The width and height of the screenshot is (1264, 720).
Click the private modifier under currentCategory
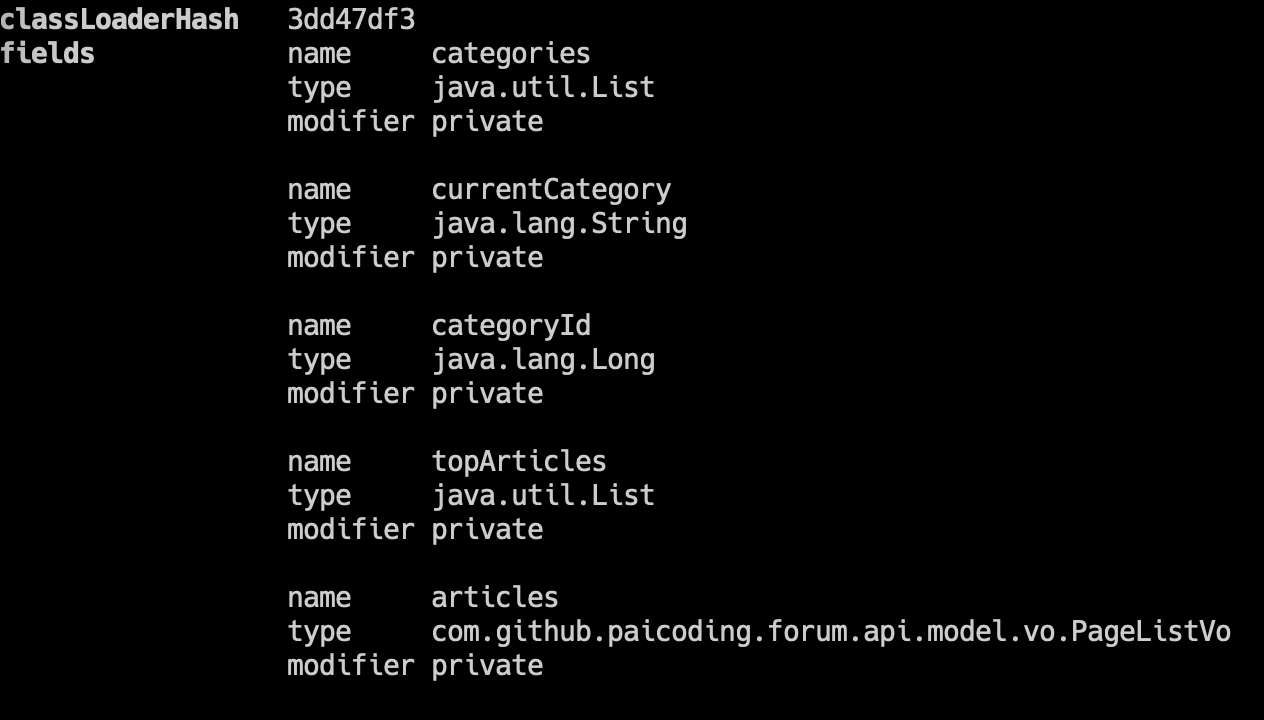pyautogui.click(x=487, y=258)
